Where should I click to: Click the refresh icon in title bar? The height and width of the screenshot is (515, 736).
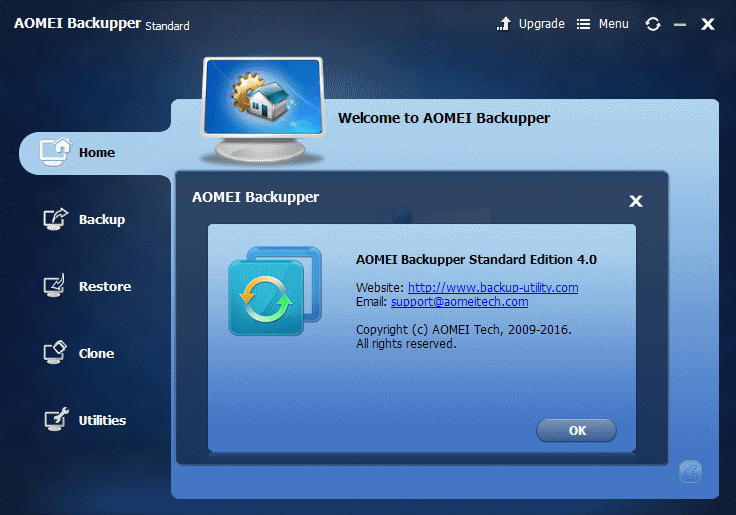click(653, 24)
